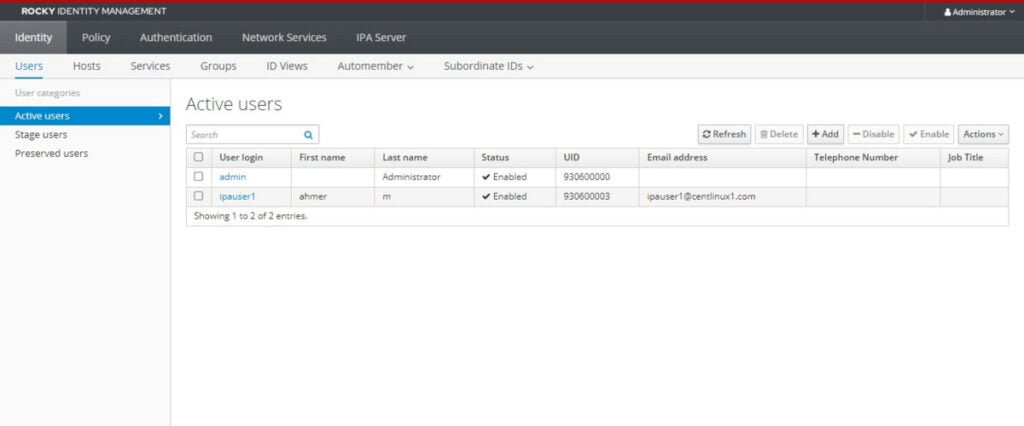Select Stage users in the sidebar
The width and height of the screenshot is (1024, 426).
point(41,135)
